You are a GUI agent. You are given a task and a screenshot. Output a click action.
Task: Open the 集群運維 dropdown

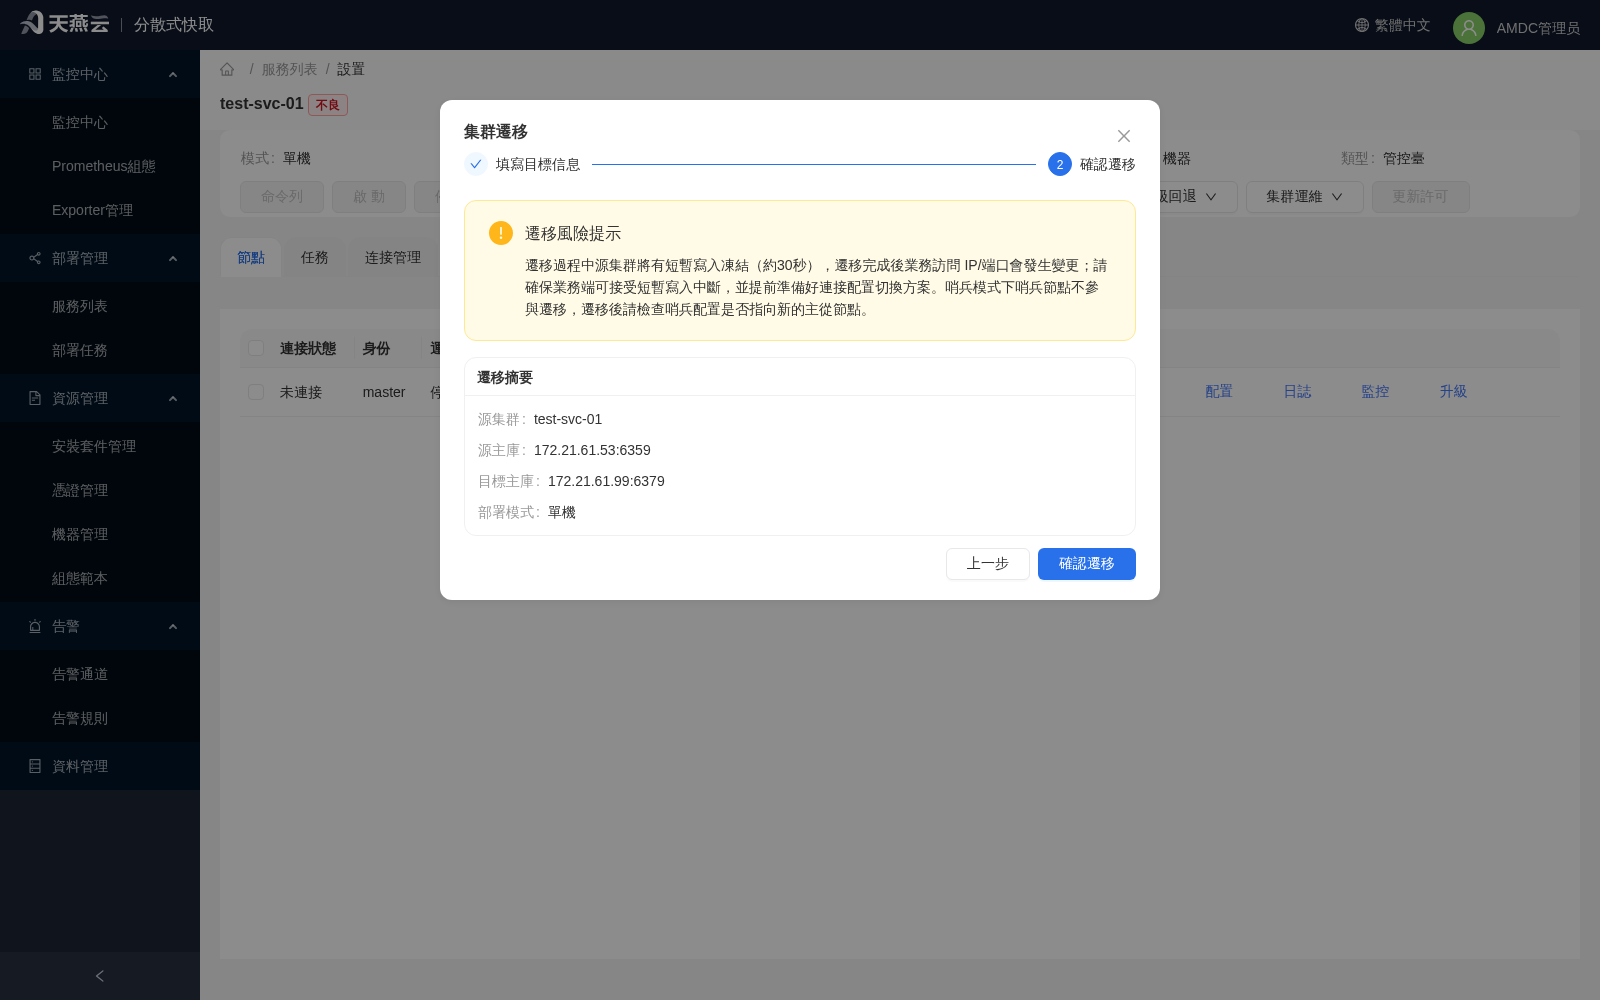pos(1305,197)
